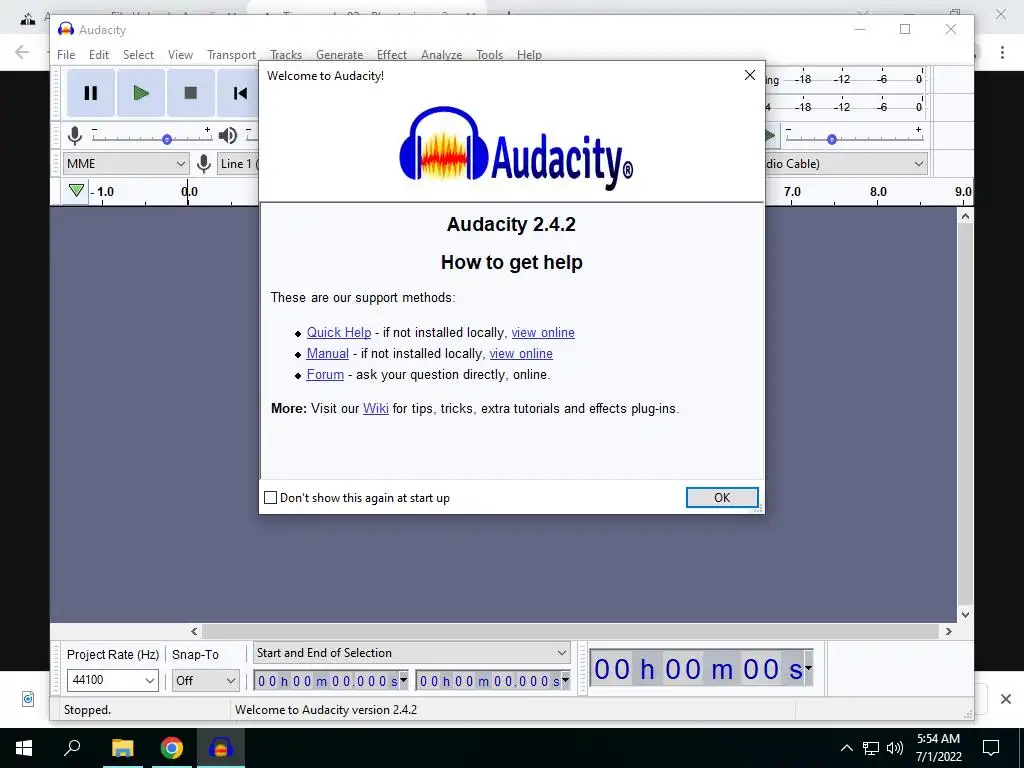Open the Generate menu

coord(340,55)
